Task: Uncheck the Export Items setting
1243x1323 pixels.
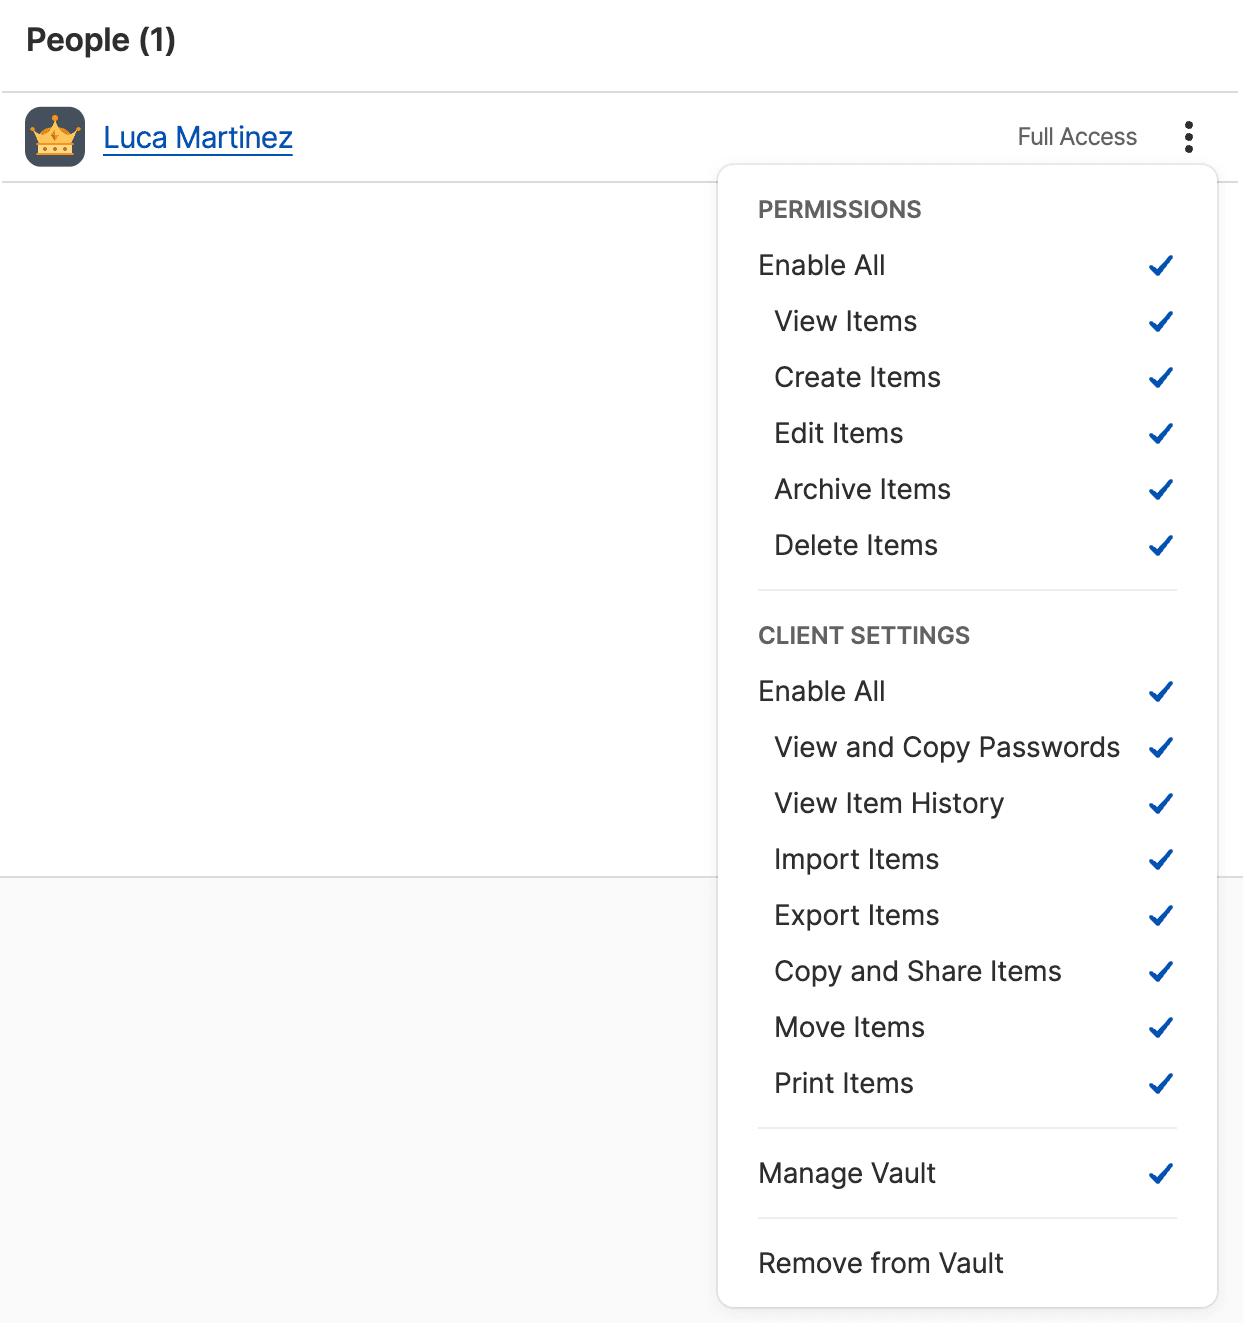Action: click(967, 915)
